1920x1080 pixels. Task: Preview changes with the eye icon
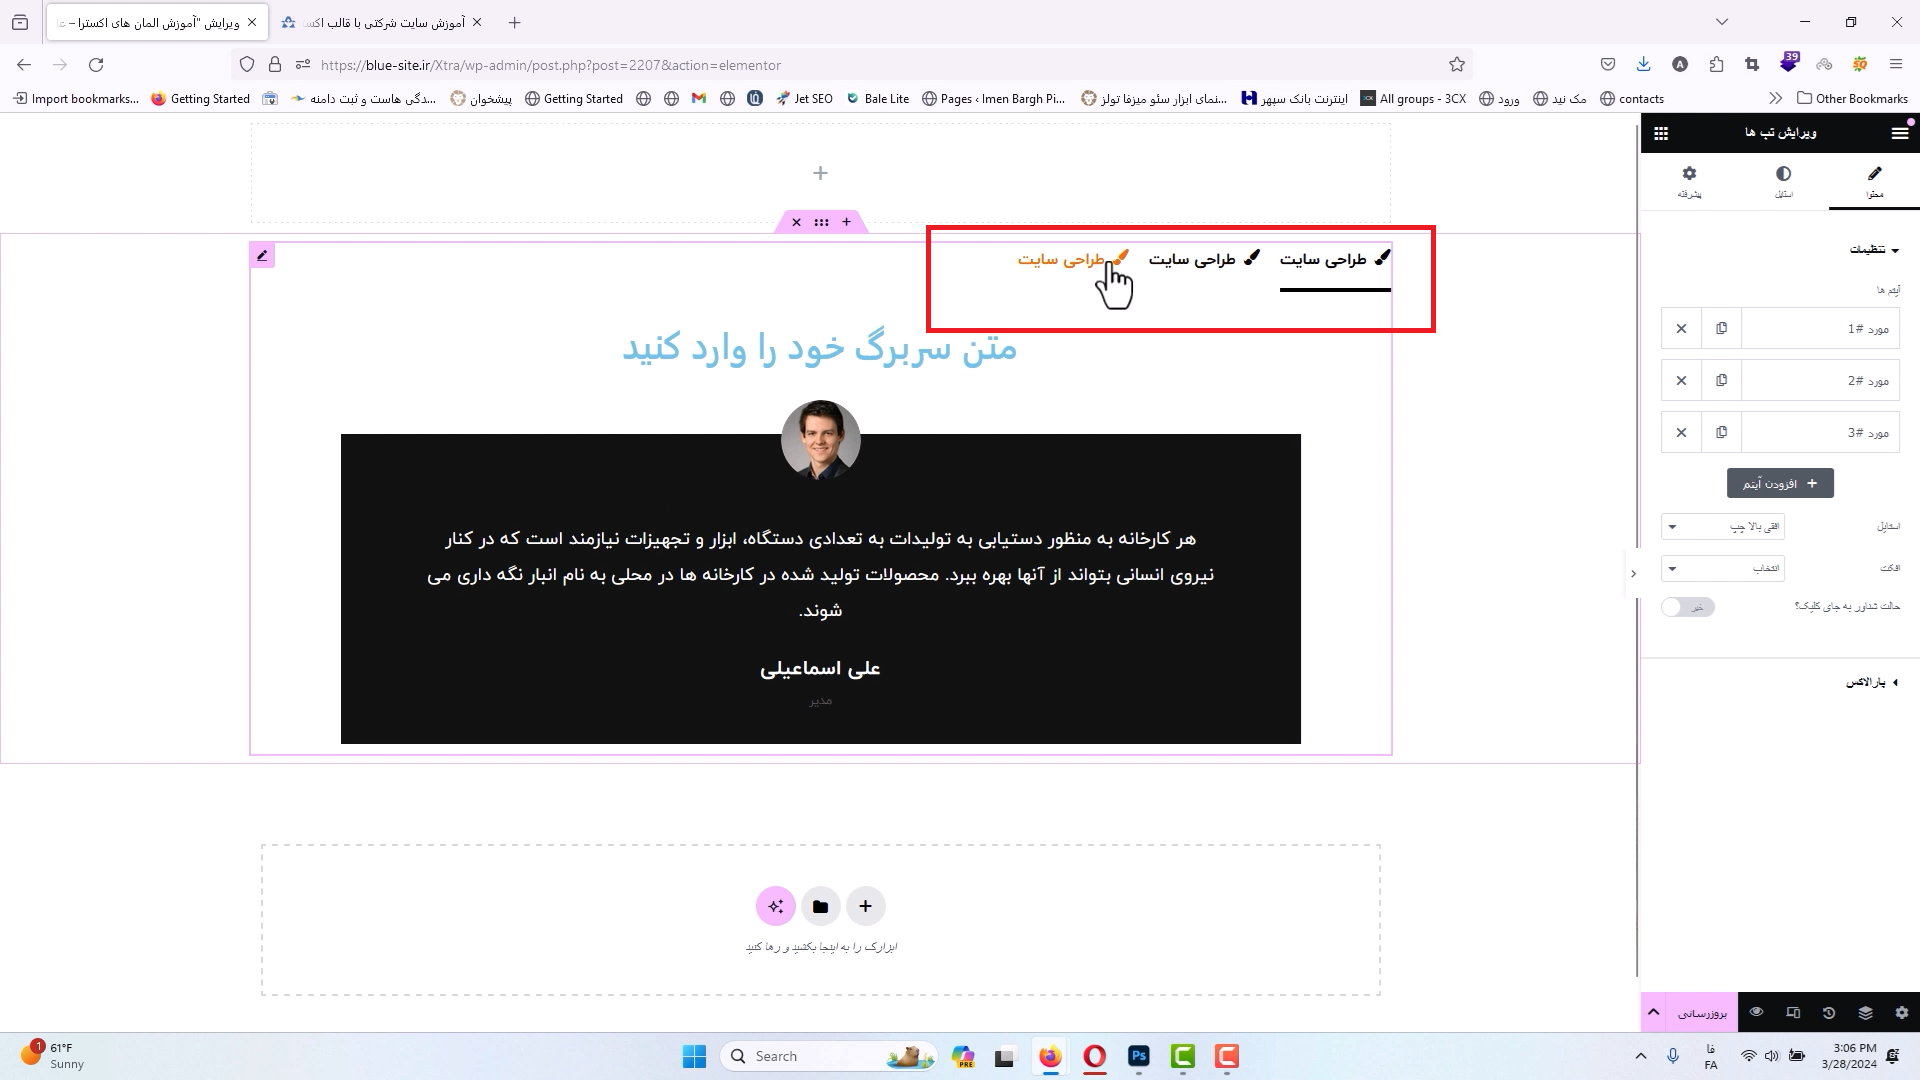pyautogui.click(x=1756, y=1013)
